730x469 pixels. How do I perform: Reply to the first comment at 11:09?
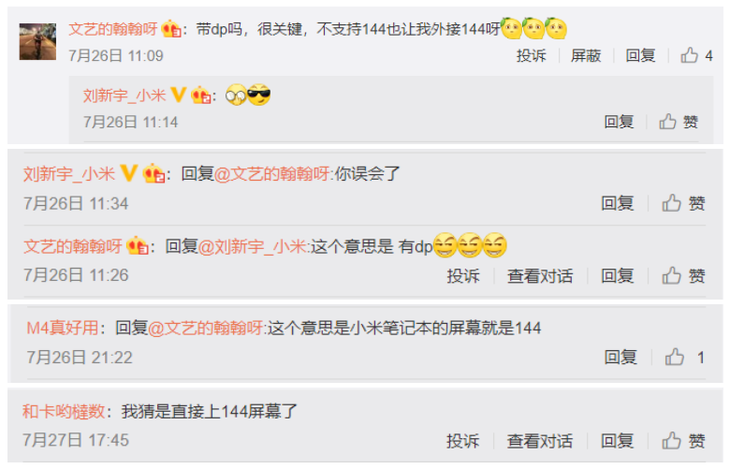(x=640, y=56)
